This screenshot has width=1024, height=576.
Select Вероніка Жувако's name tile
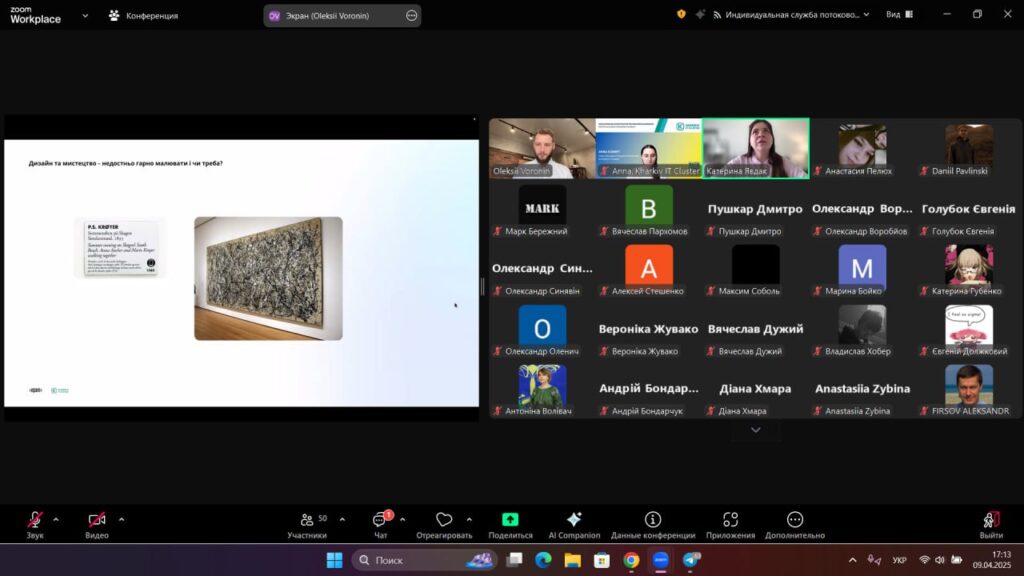tap(648, 328)
